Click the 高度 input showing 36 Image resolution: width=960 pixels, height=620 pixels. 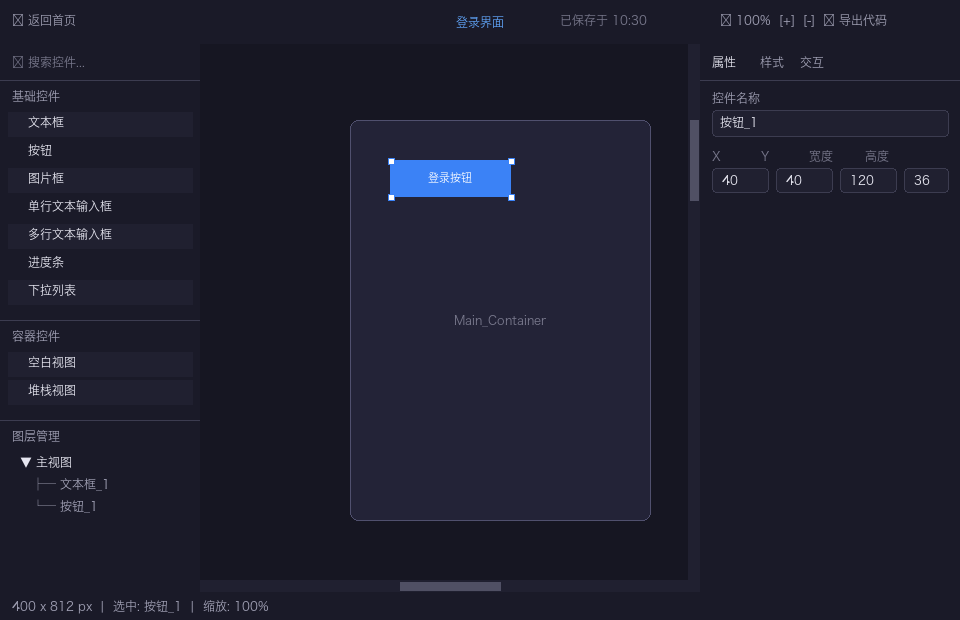coord(926,181)
